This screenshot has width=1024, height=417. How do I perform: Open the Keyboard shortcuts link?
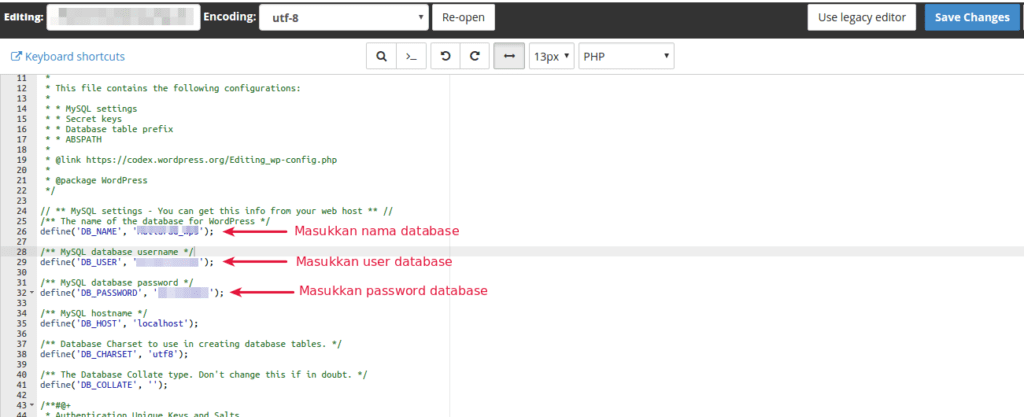point(74,57)
